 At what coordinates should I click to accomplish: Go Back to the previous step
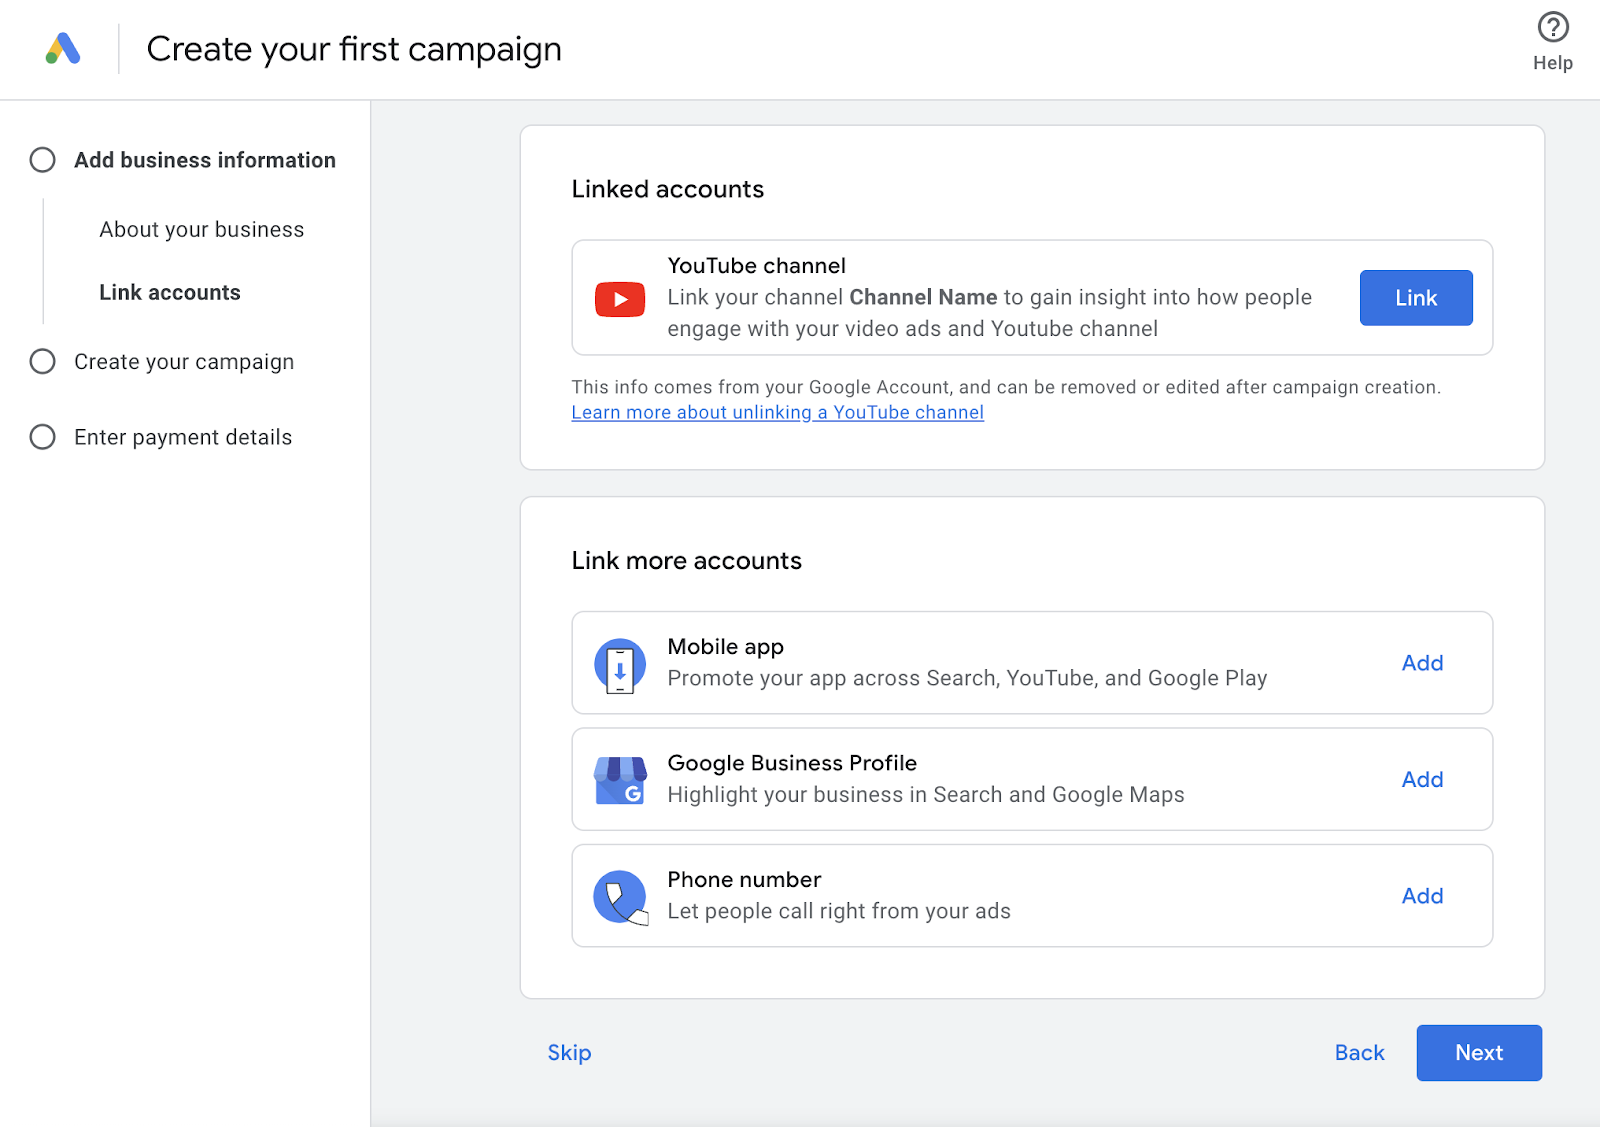(x=1358, y=1052)
